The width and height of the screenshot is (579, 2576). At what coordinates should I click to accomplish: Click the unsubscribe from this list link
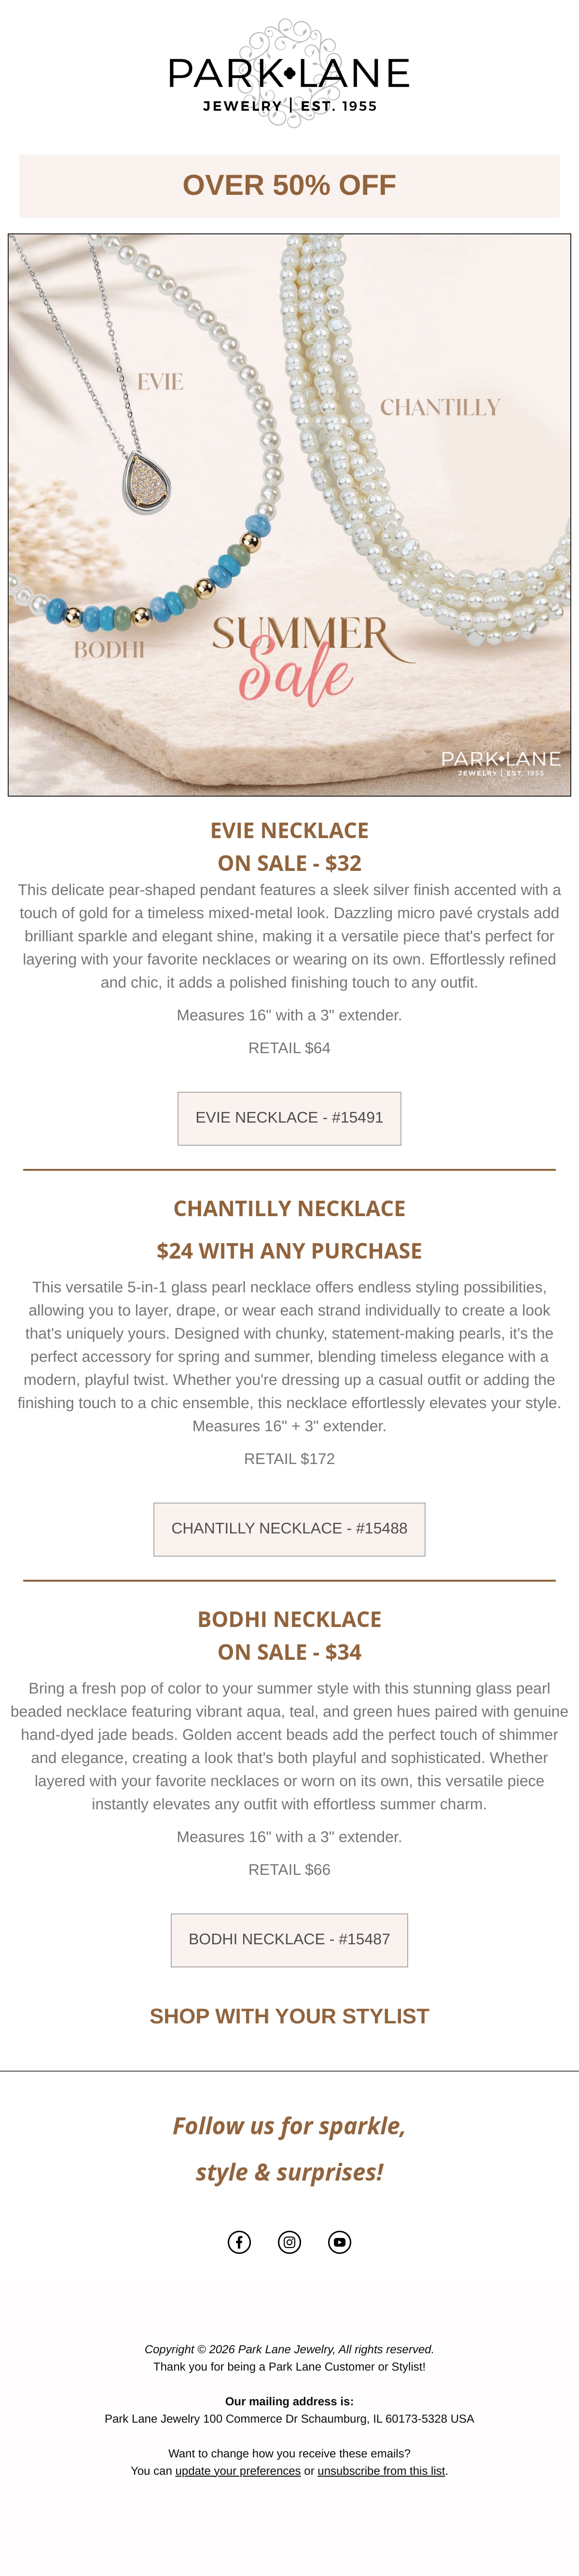coord(381,2470)
